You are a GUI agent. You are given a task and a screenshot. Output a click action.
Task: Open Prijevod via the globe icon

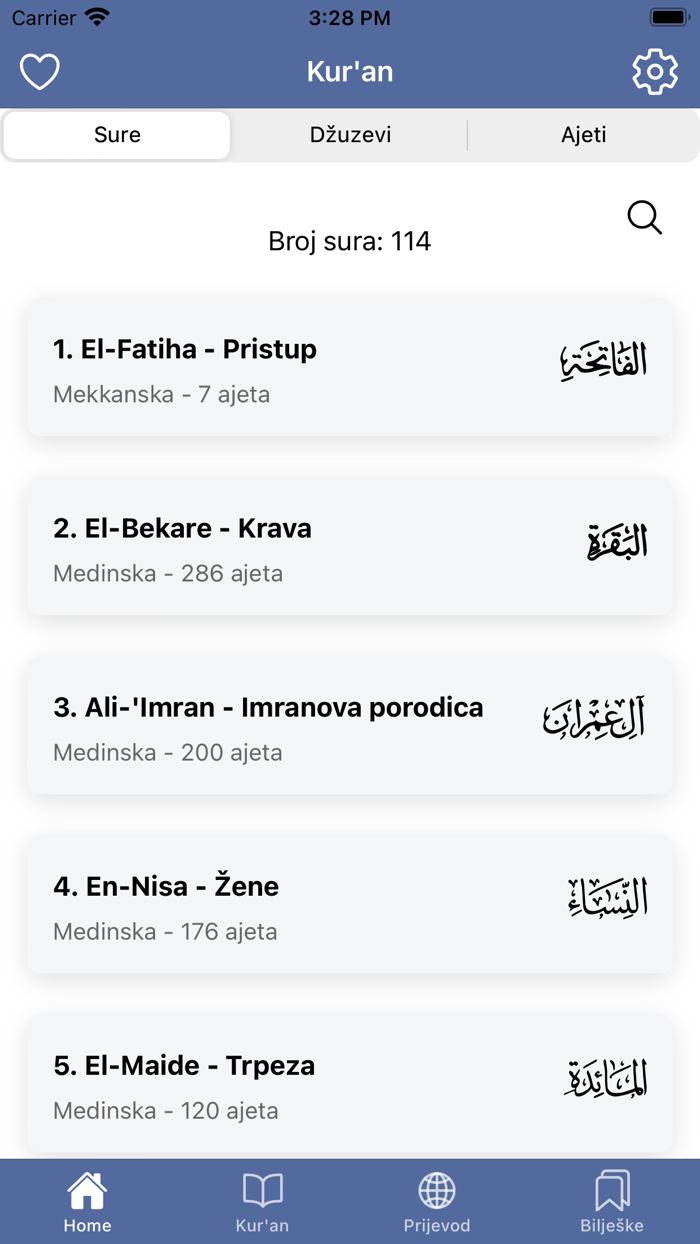(437, 1196)
